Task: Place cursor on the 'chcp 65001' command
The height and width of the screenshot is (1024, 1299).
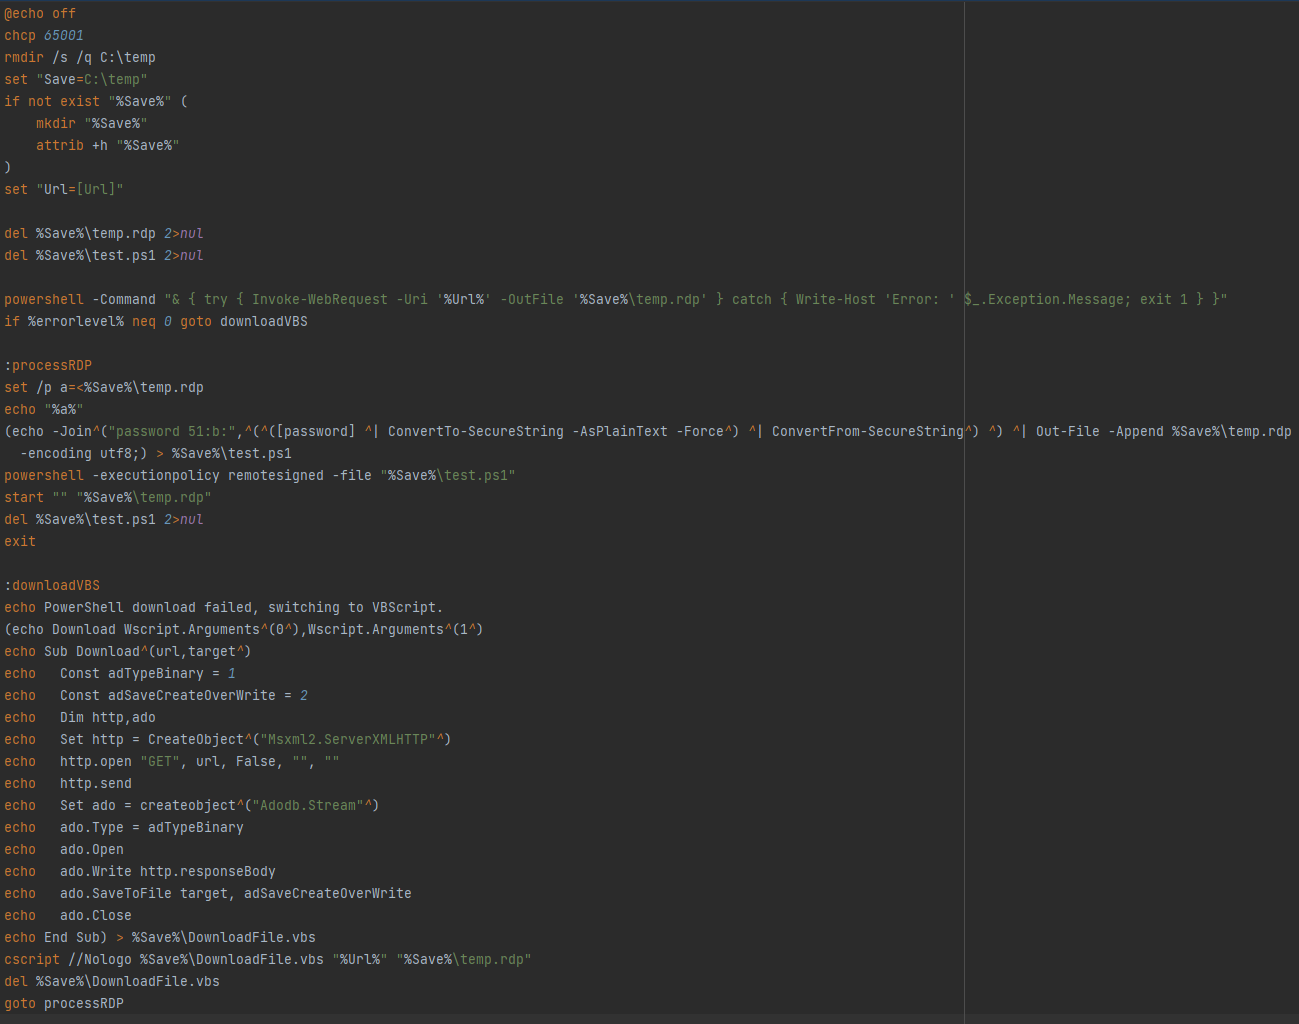Action: [x=44, y=35]
